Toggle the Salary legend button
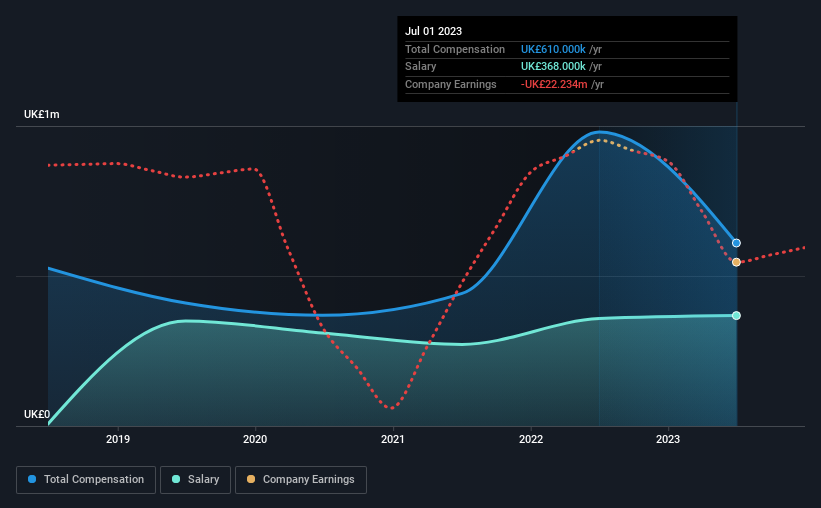Viewport: 821px width, 508px height. tap(195, 480)
